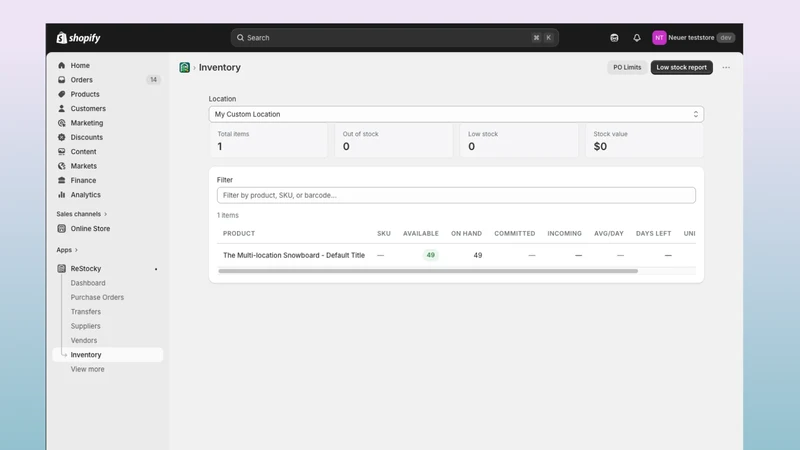This screenshot has width=800, height=450.
Task: Expand the Apps section
Action: pos(67,250)
